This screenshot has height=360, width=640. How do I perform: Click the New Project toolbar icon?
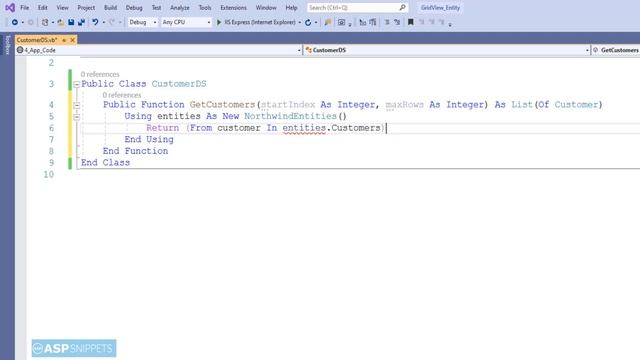[45, 22]
